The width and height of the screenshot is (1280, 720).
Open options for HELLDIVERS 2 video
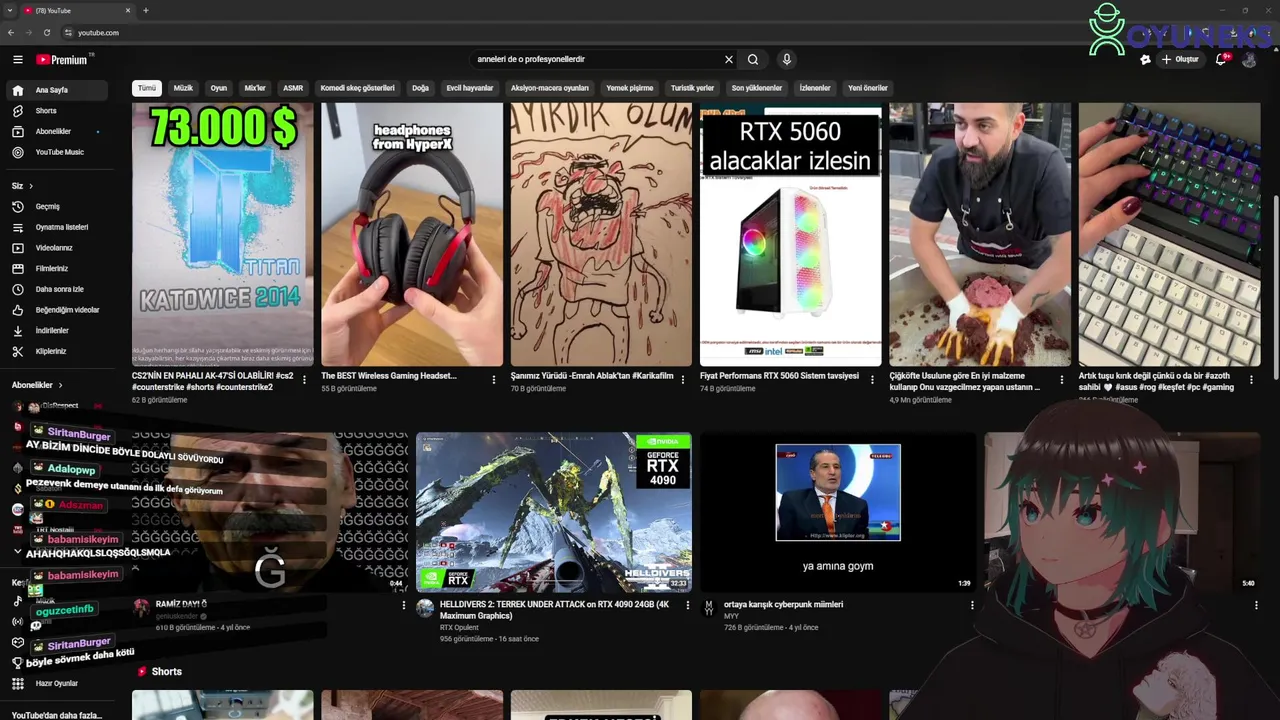click(x=688, y=605)
